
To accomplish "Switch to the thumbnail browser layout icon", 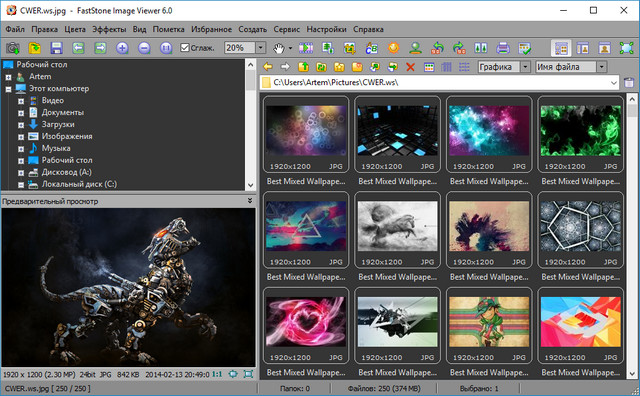I will click(x=561, y=48).
